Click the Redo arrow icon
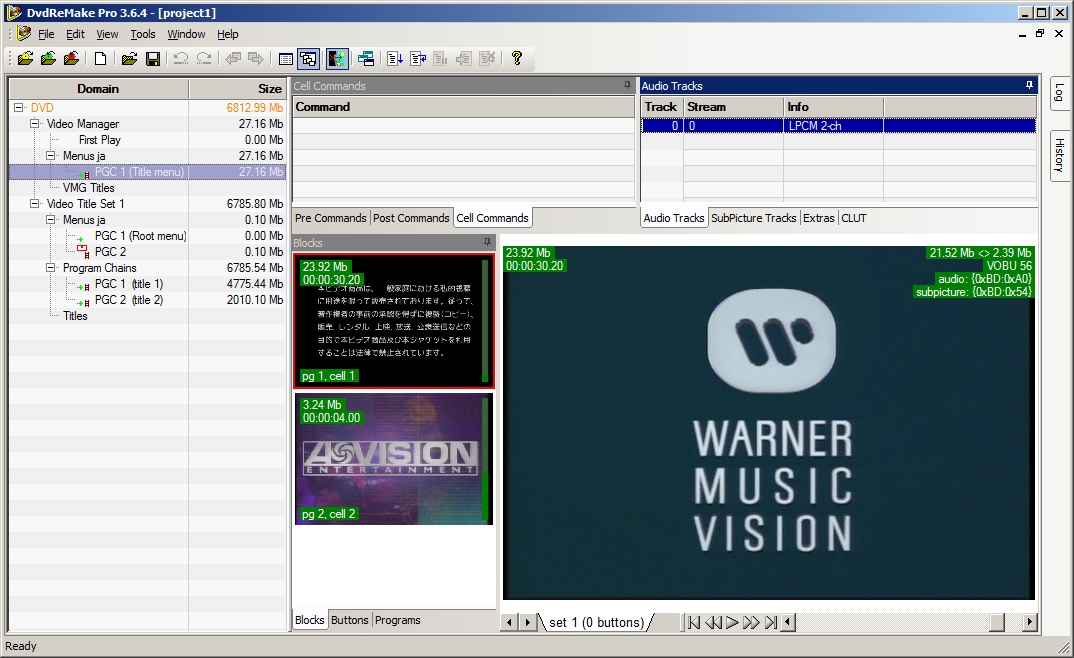The height and width of the screenshot is (658, 1074). 204,59
